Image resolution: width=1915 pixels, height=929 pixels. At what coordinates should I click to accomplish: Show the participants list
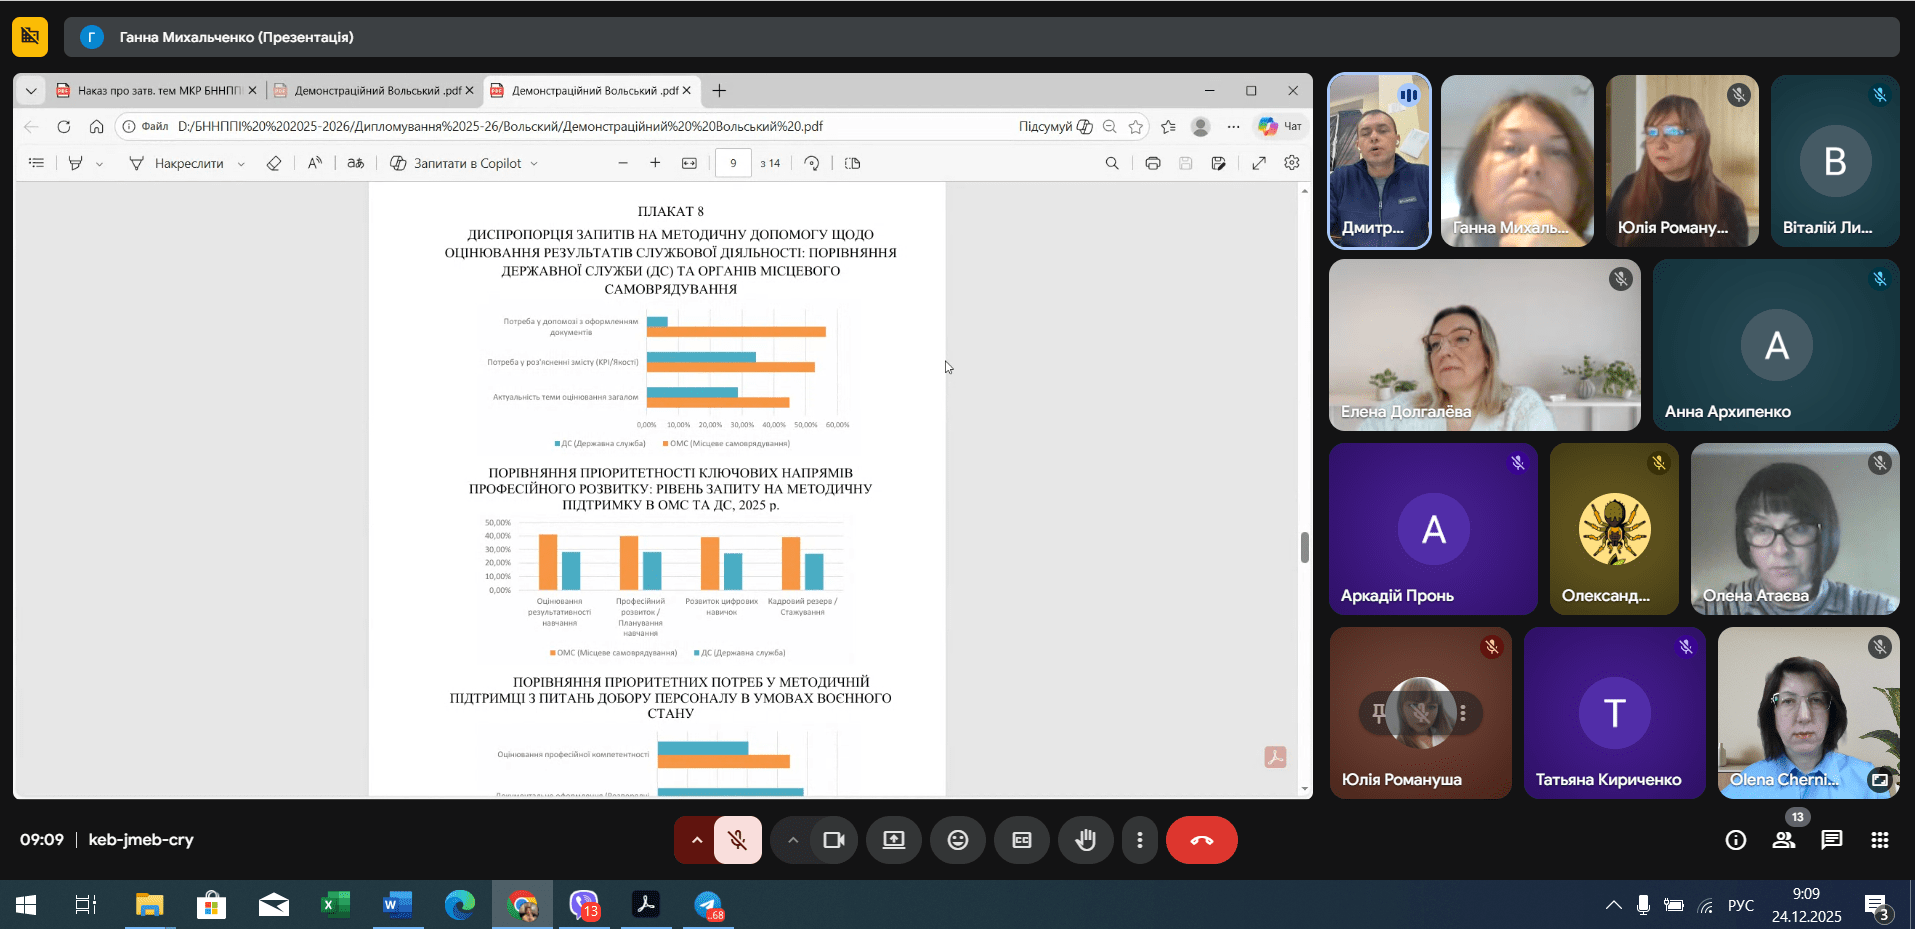[x=1784, y=840]
